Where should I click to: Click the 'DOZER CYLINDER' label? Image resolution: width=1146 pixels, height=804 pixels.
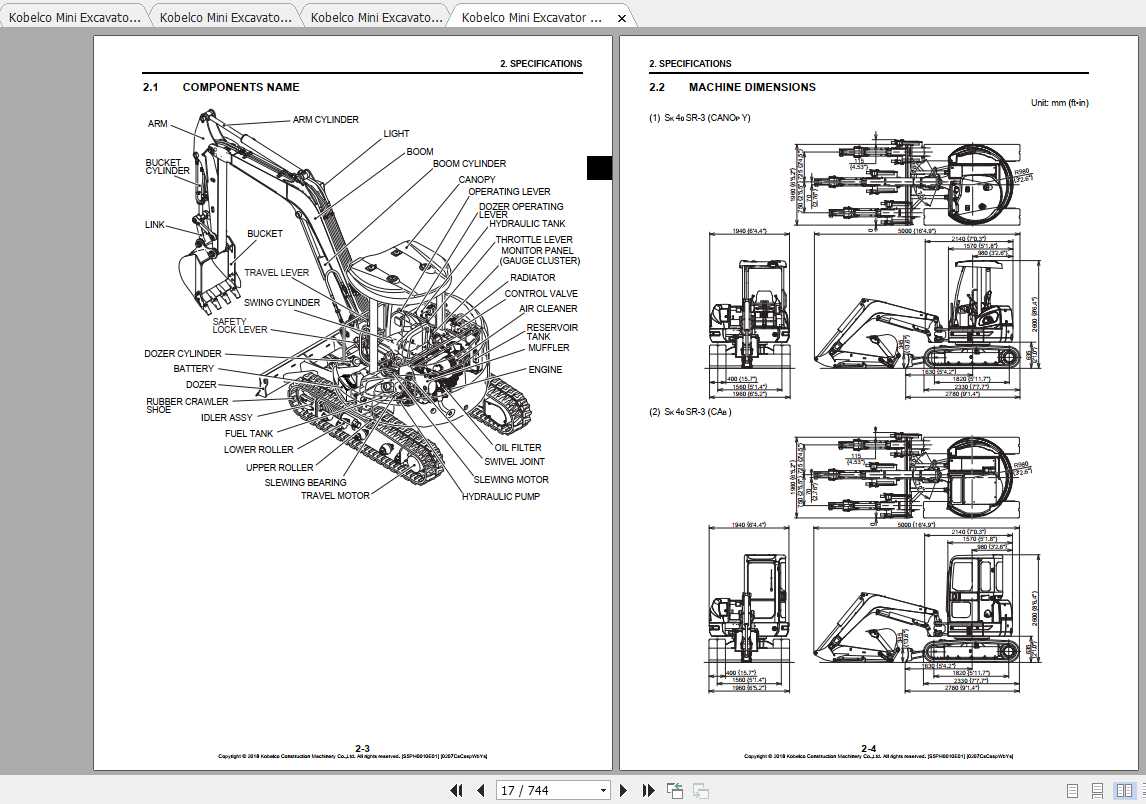pyautogui.click(x=183, y=354)
